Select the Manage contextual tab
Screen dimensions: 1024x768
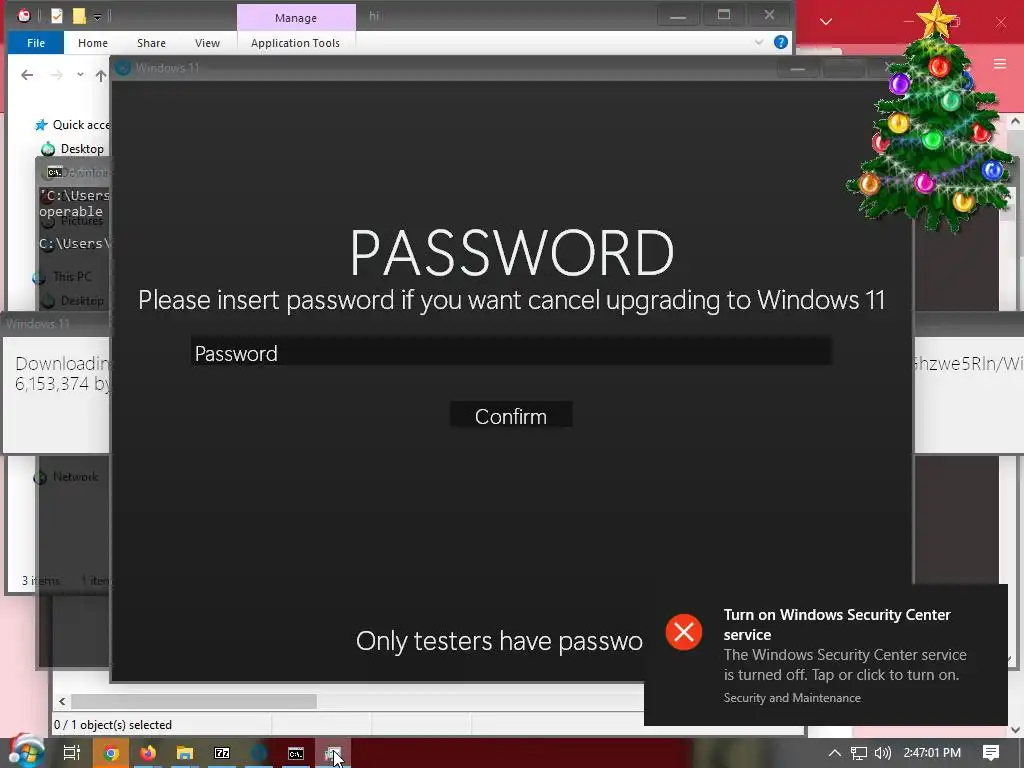click(x=296, y=18)
